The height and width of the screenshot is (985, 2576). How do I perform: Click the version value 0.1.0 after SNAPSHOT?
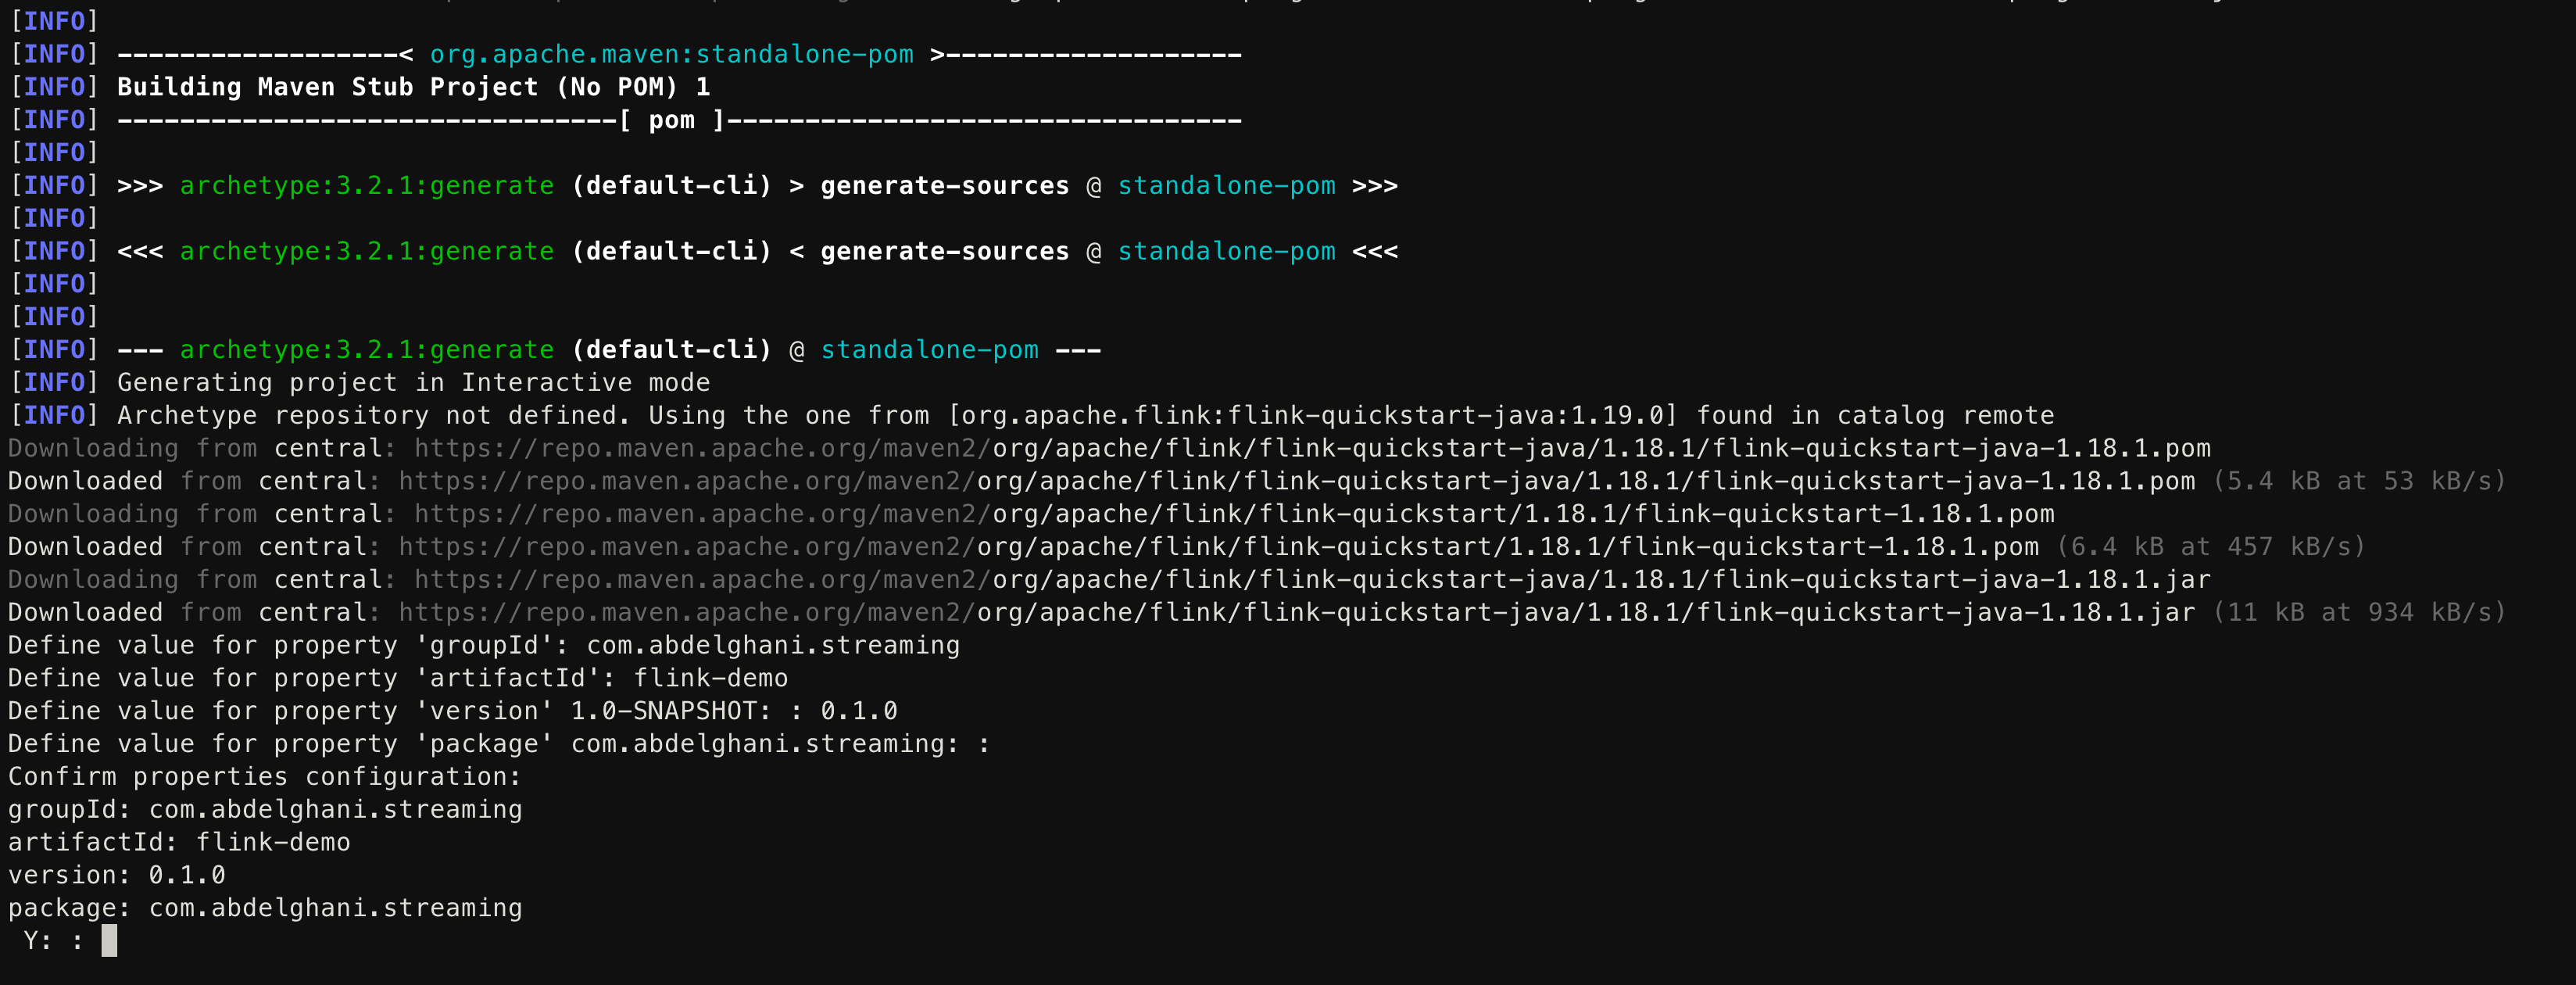859,711
